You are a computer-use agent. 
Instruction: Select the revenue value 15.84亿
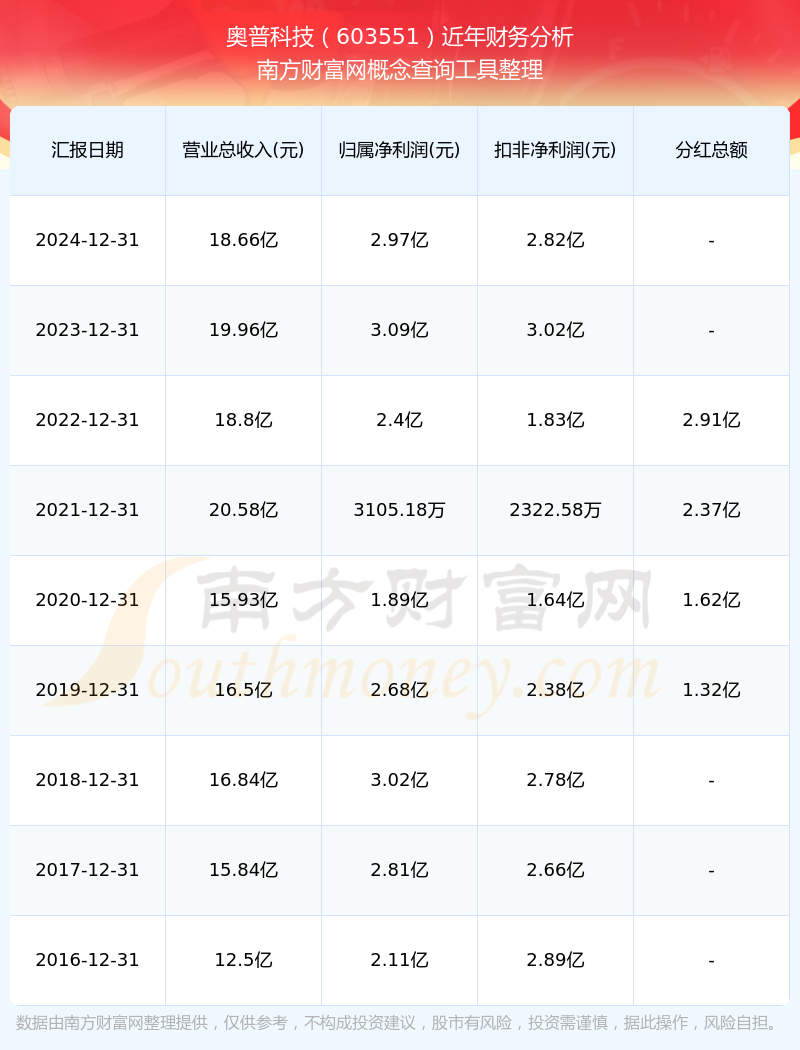click(x=243, y=870)
